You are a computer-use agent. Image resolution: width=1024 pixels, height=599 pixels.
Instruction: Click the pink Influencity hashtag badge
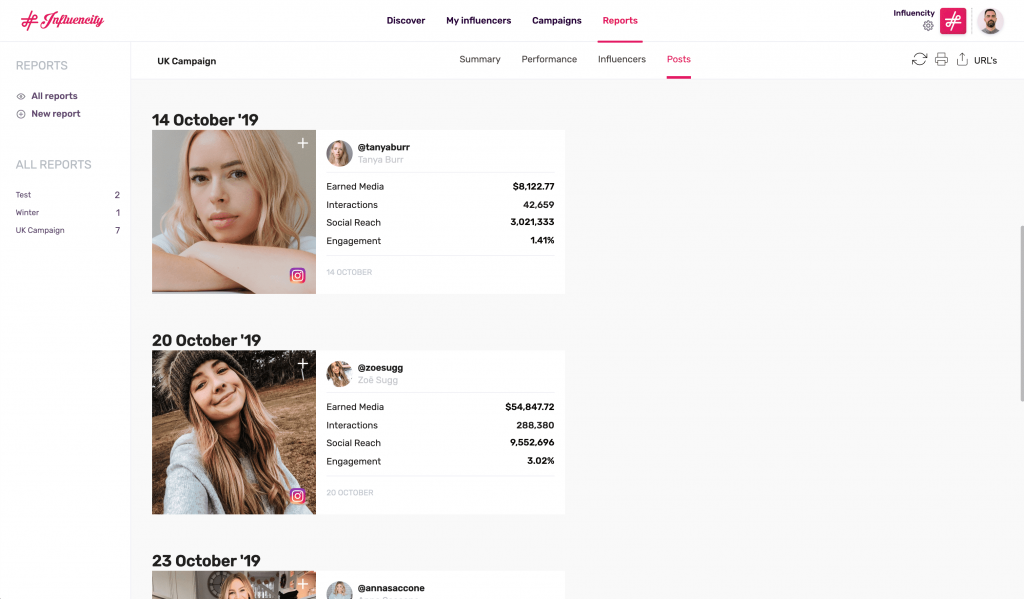tap(953, 21)
